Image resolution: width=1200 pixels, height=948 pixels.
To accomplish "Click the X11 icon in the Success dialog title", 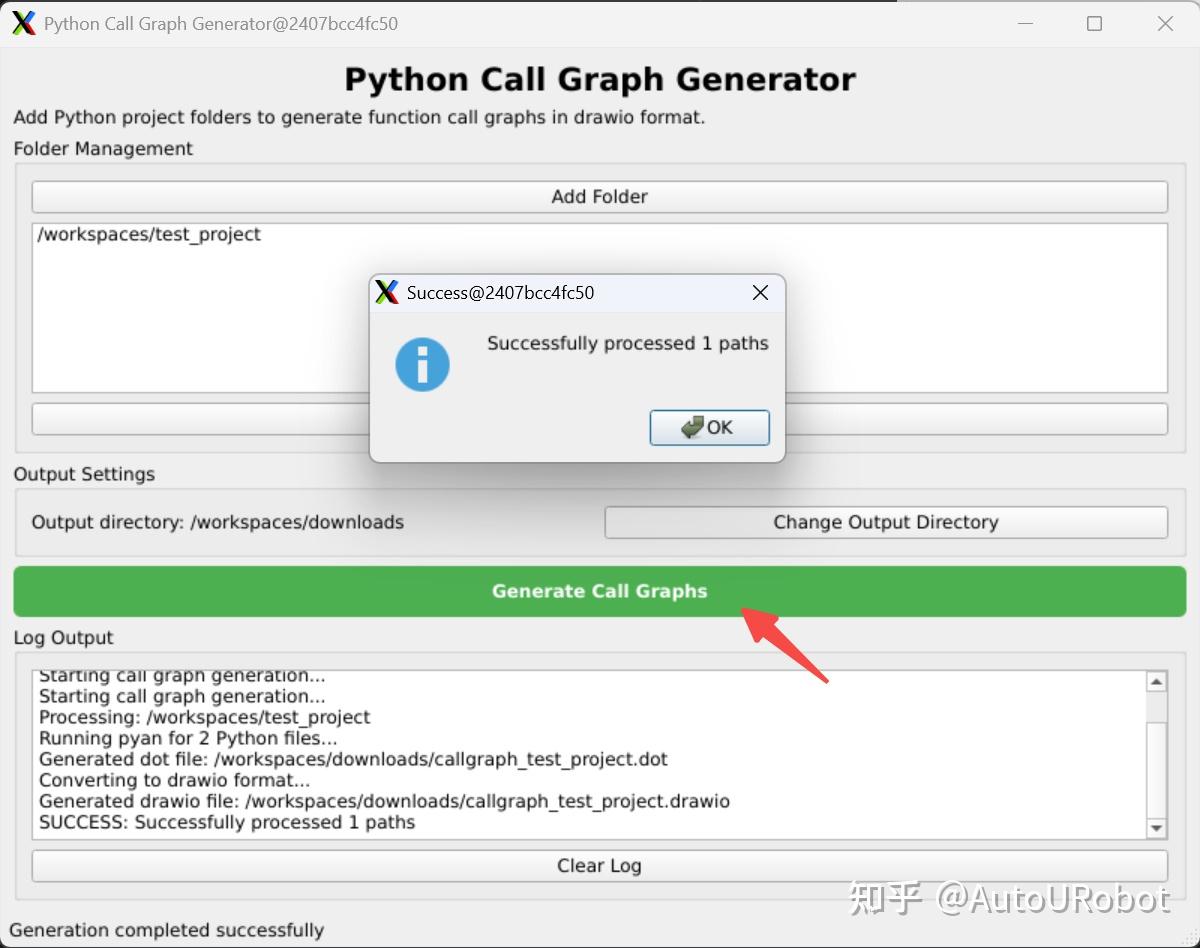I will (x=387, y=292).
